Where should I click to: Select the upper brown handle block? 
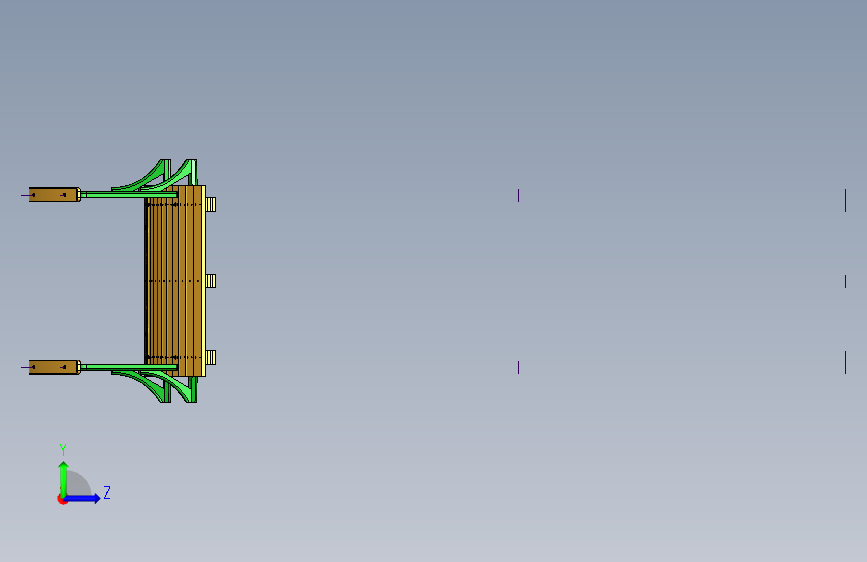pyautogui.click(x=54, y=195)
